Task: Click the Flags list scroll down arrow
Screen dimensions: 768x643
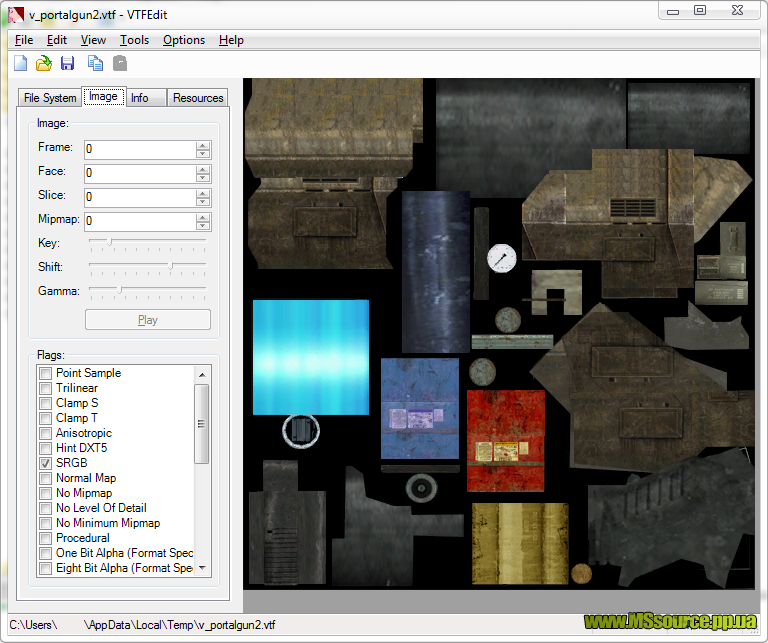Action: [202, 568]
